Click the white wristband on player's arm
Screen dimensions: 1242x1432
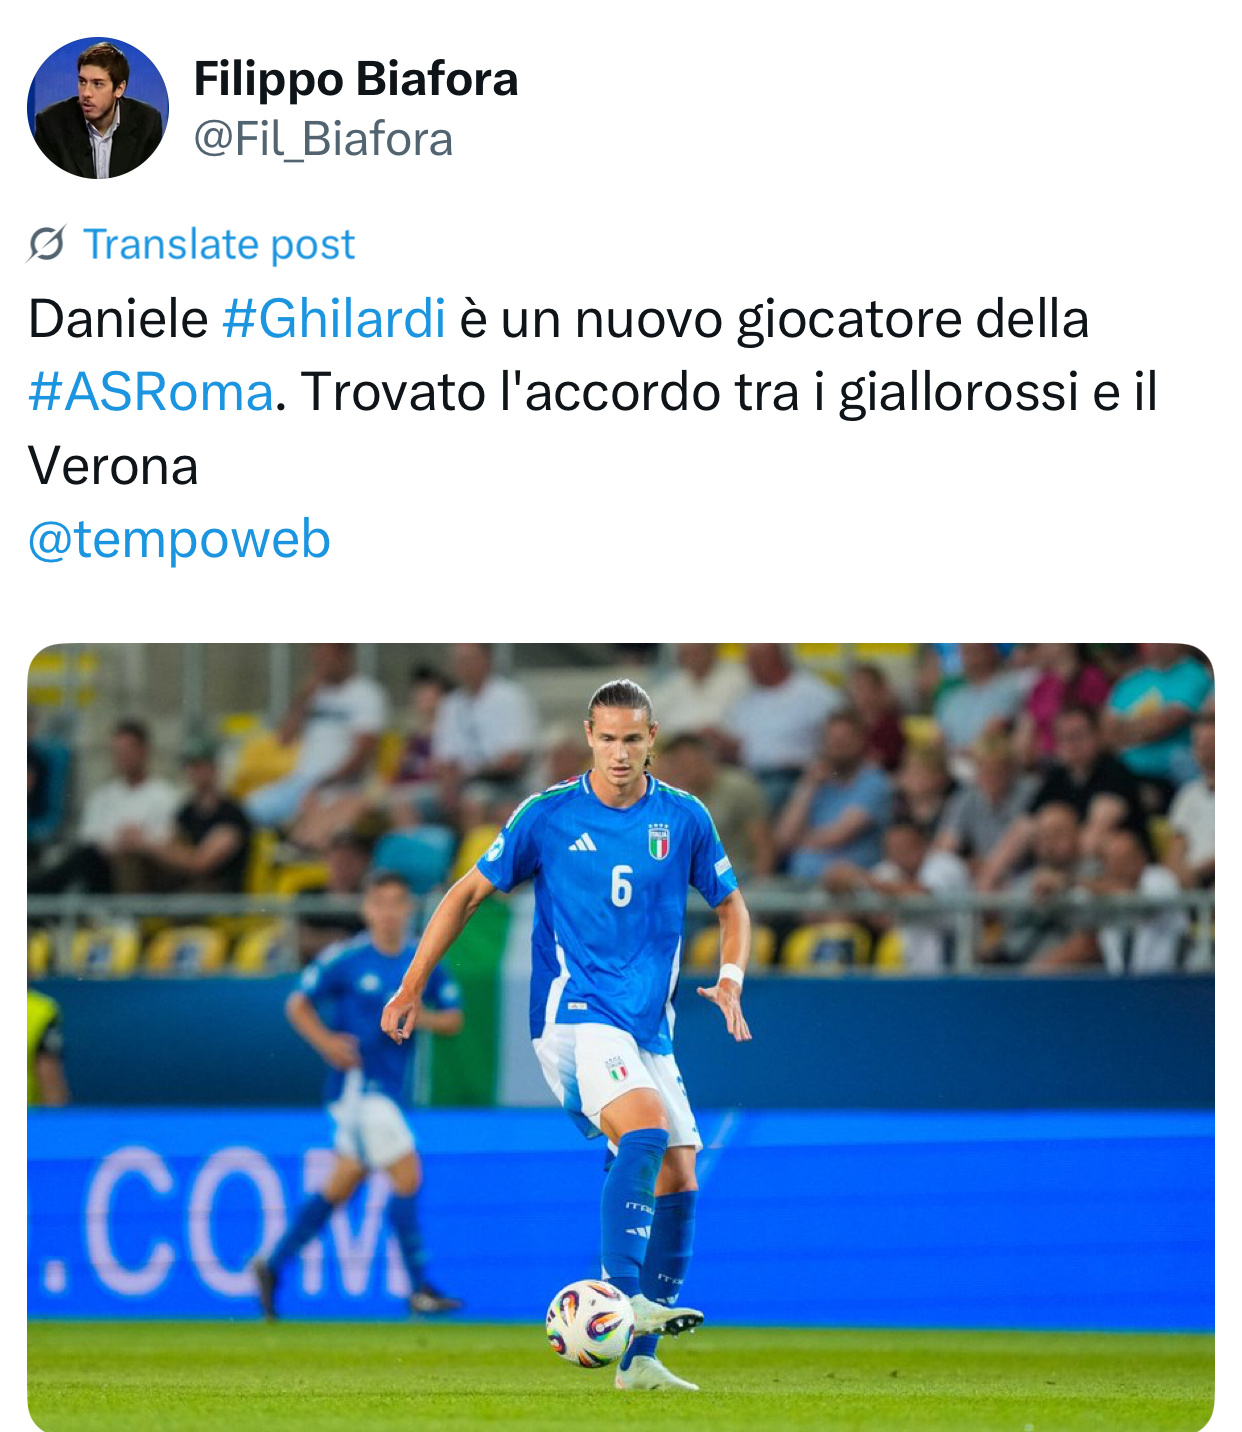(731, 974)
